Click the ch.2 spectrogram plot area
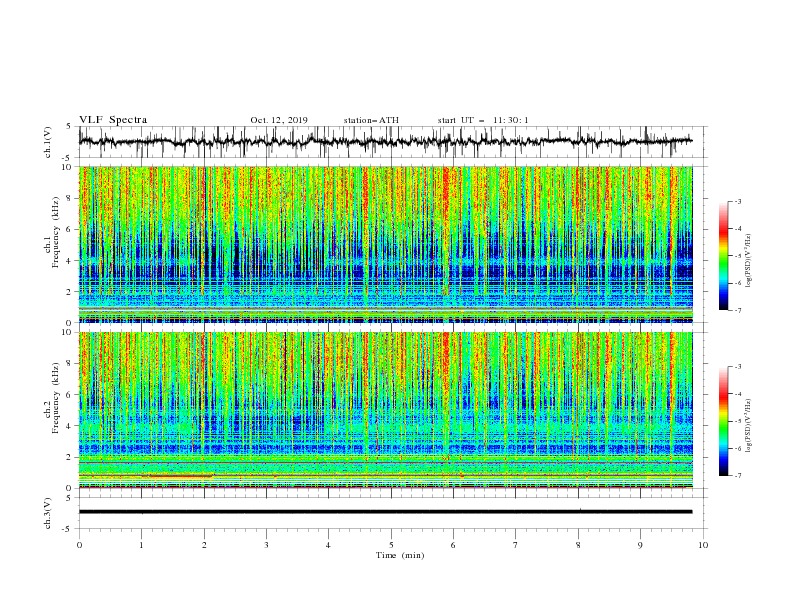792x612 pixels. 385,410
